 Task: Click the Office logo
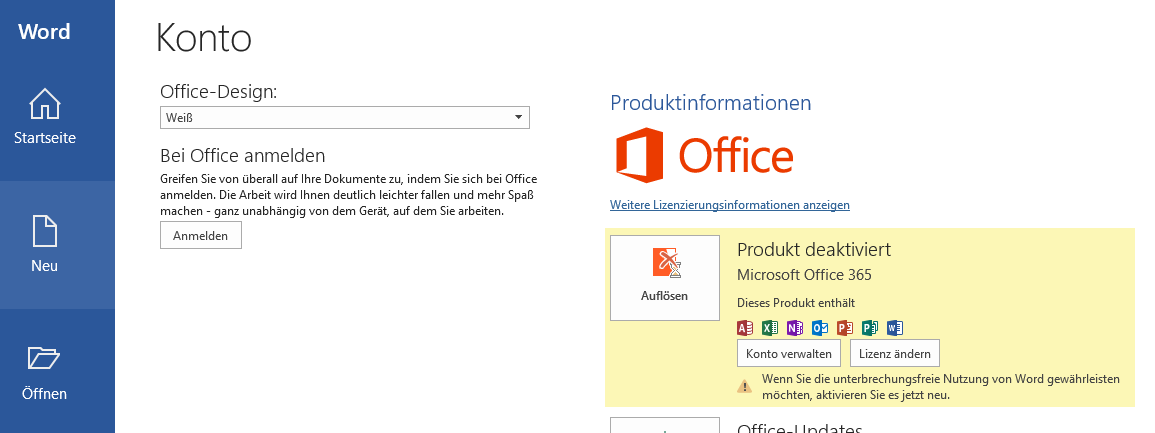[704, 155]
